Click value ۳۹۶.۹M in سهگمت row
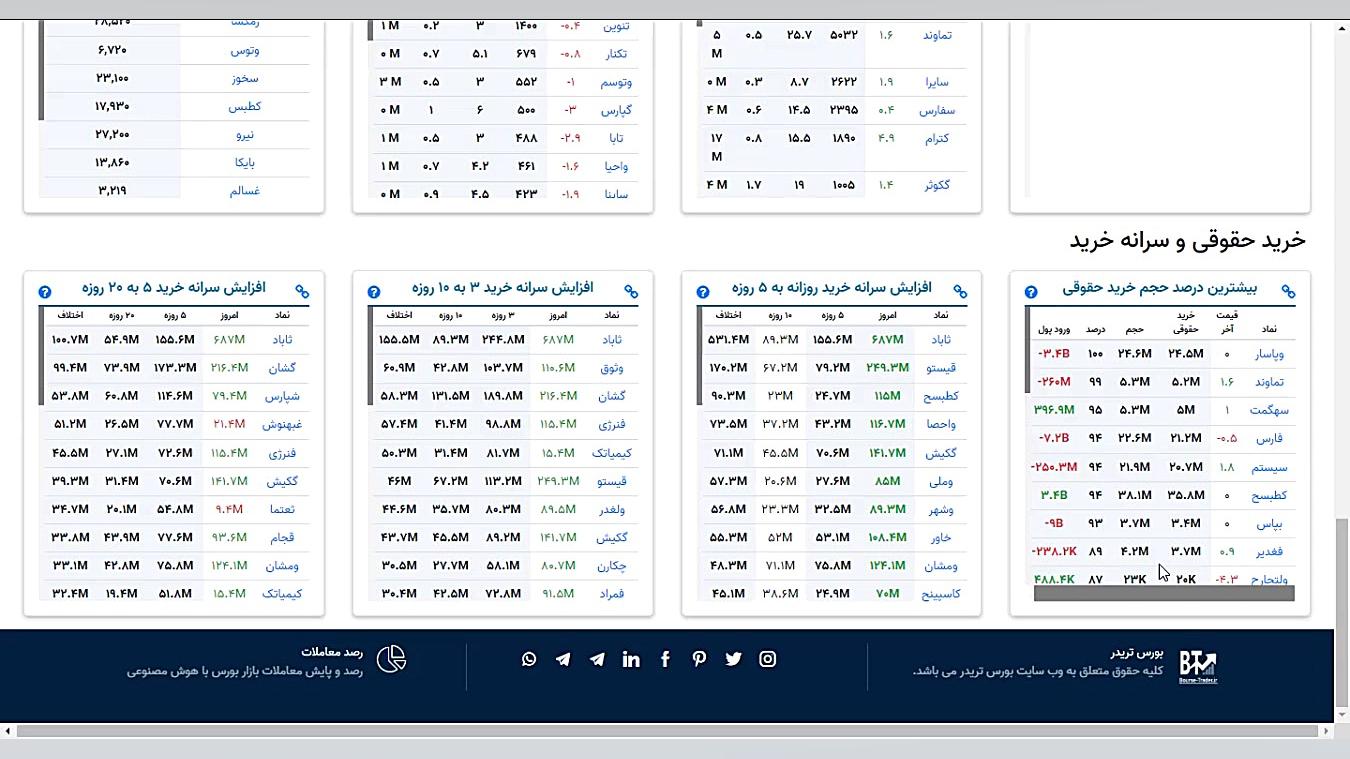The height and width of the screenshot is (759, 1350). tap(1054, 410)
